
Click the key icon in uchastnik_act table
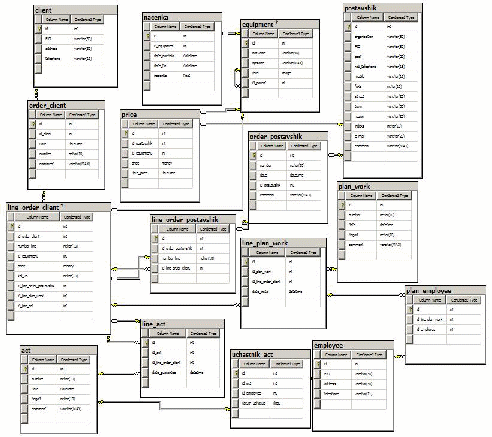coord(235,374)
